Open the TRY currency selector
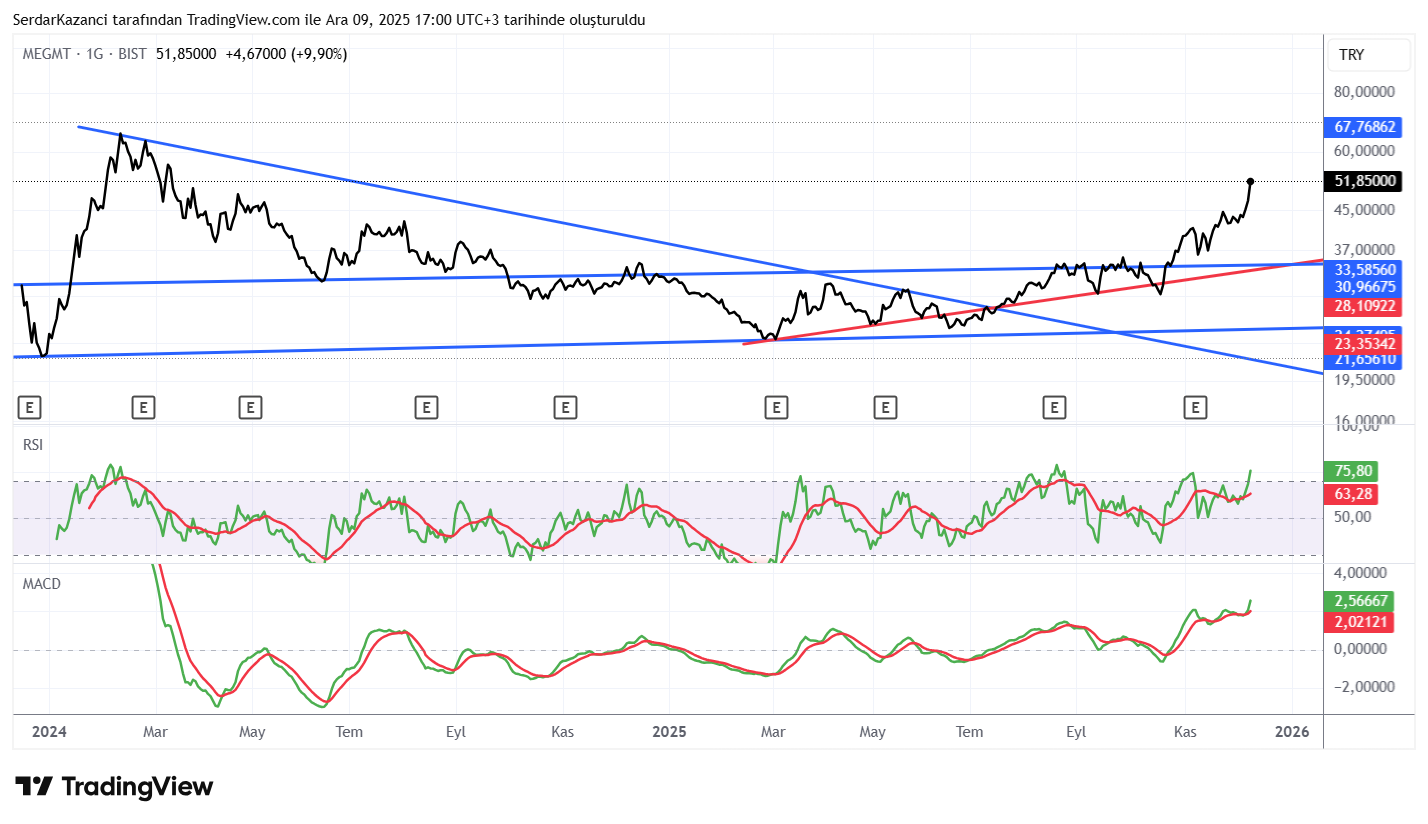This screenshot has width=1428, height=824. pos(1351,55)
